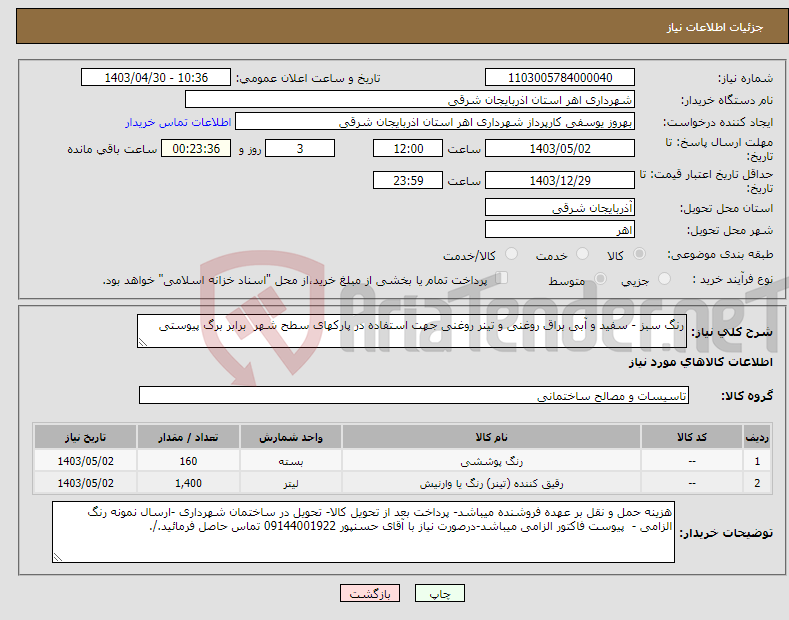
Task: Click the buyer notes textarea resize handle
Action: [x=58, y=557]
